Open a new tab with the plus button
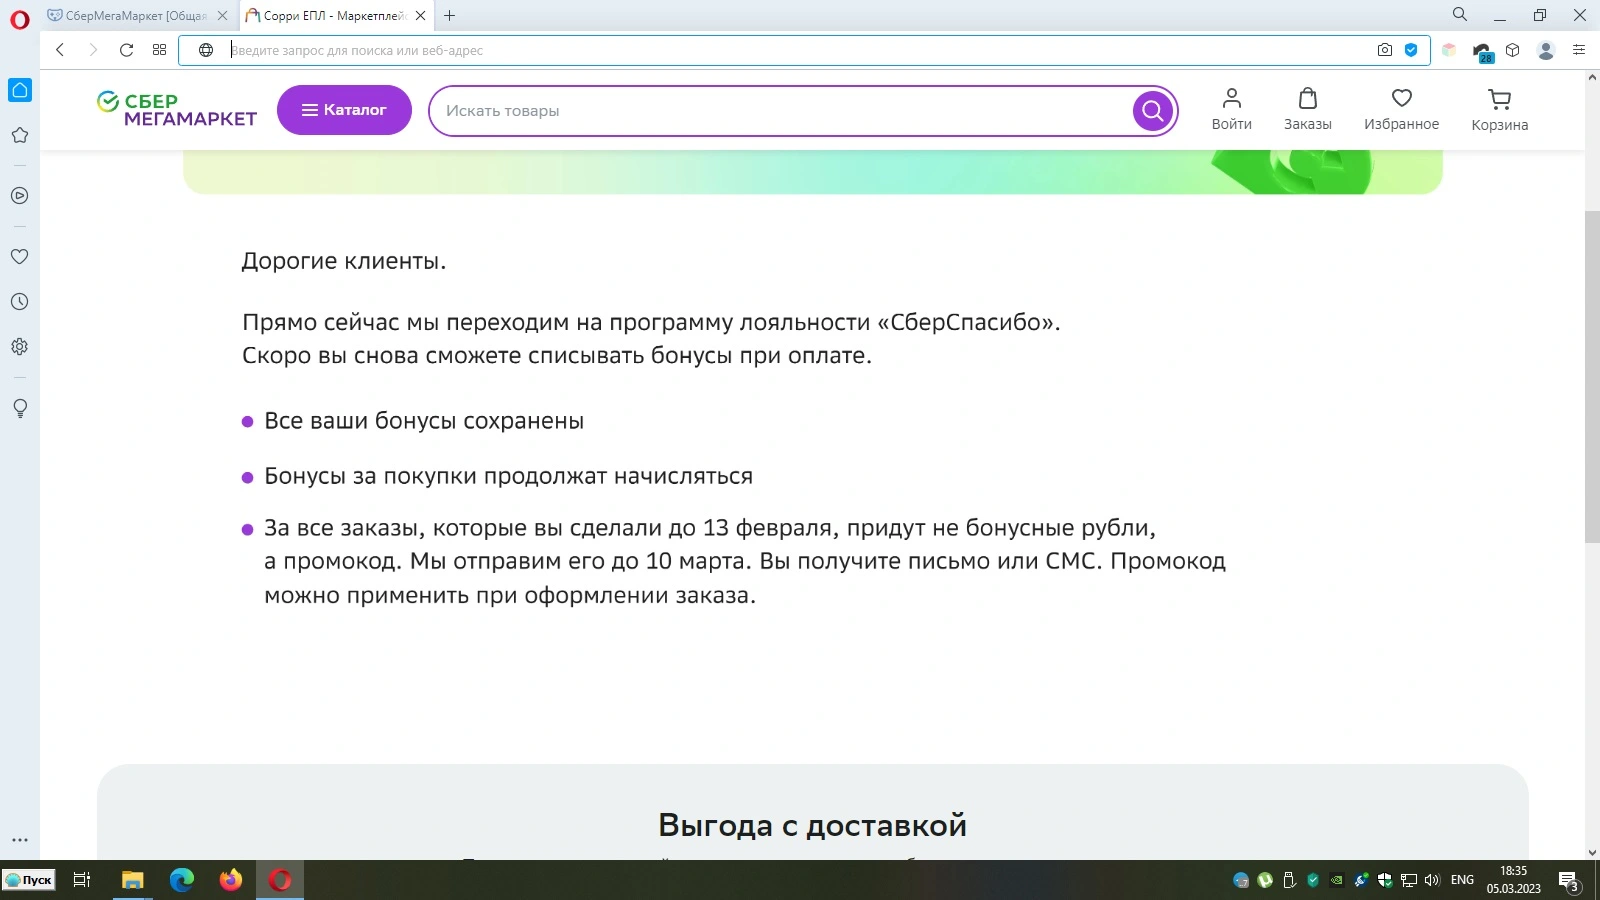Viewport: 1600px width, 900px height. pos(450,16)
